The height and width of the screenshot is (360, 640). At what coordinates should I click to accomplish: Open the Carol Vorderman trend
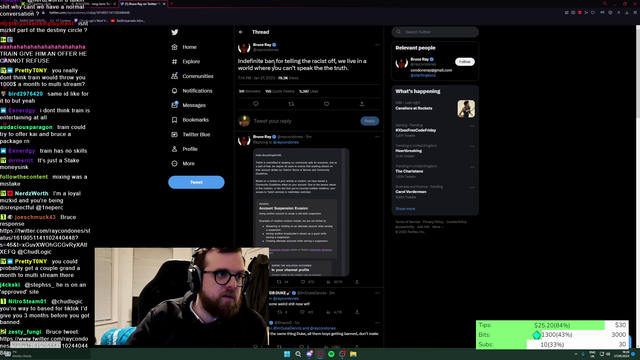pos(411,191)
